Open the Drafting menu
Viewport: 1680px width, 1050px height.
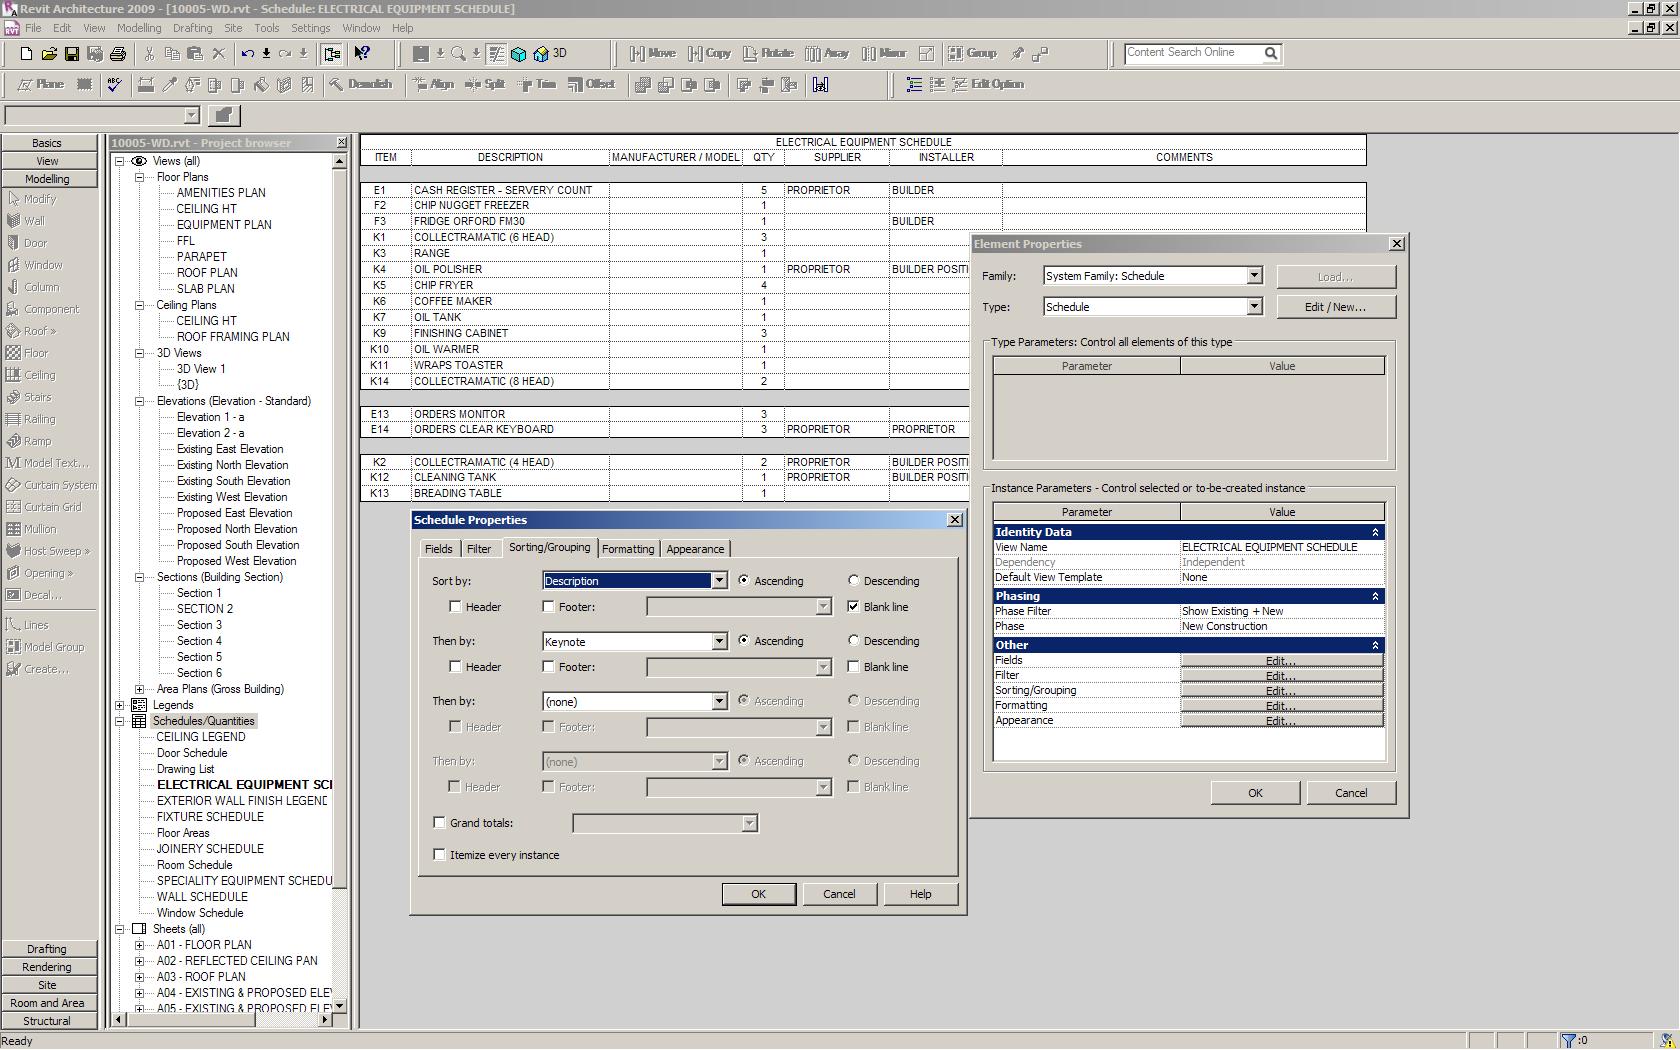click(192, 28)
